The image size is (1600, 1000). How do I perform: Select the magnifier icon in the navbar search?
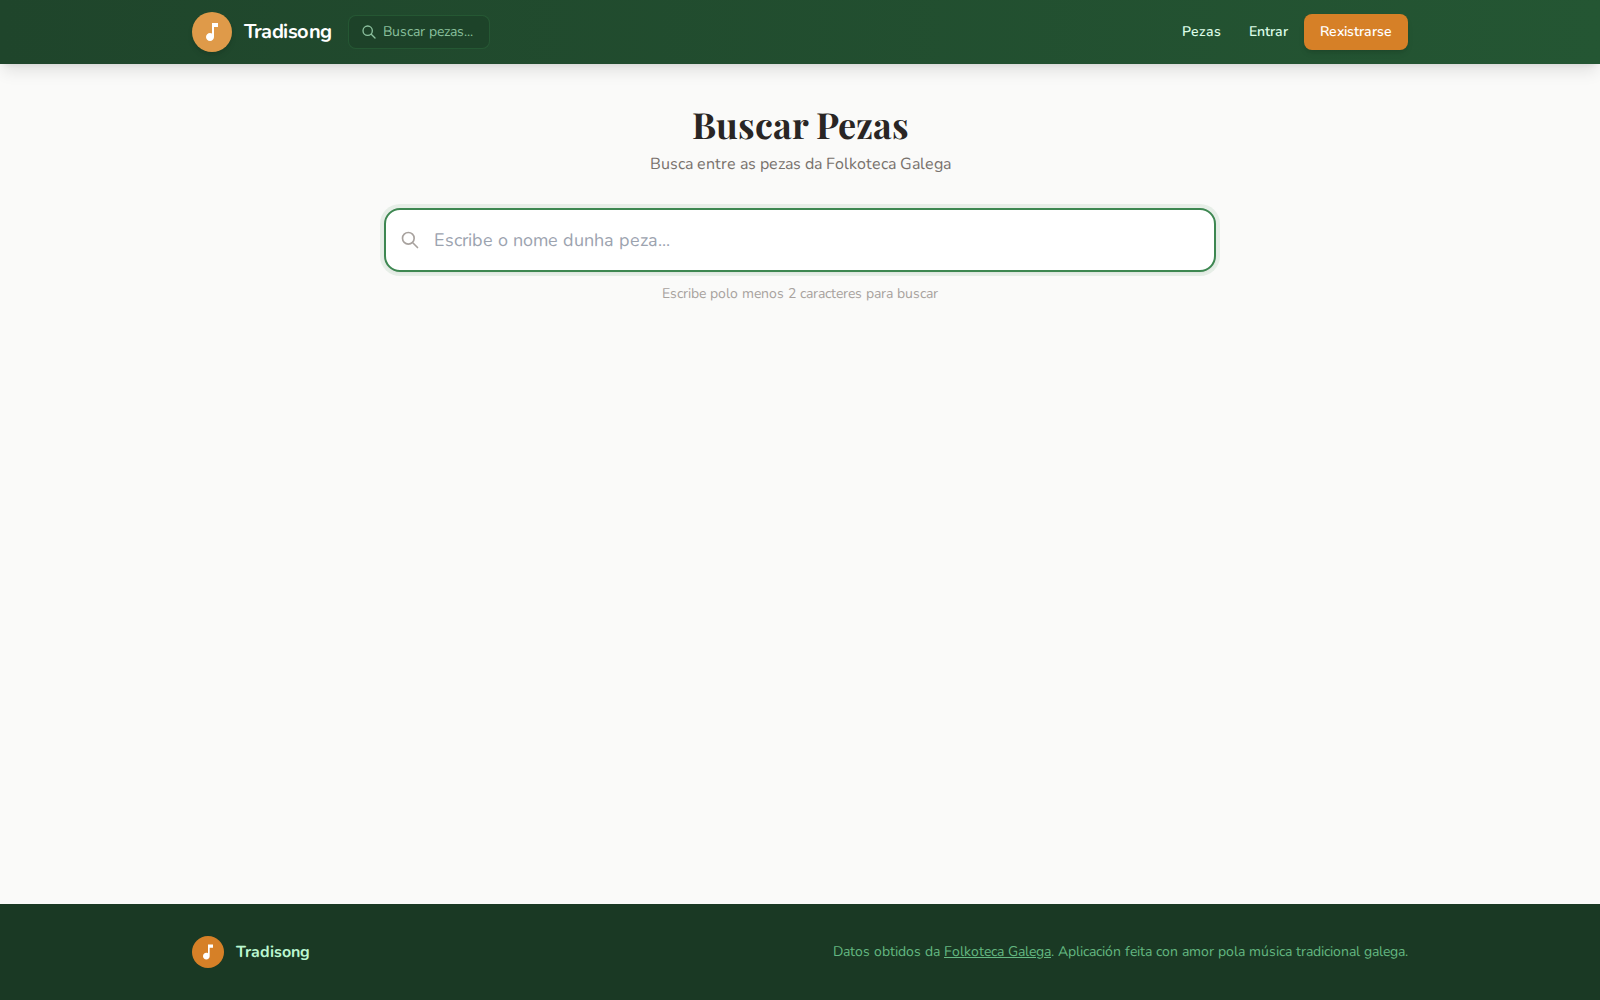(x=368, y=31)
